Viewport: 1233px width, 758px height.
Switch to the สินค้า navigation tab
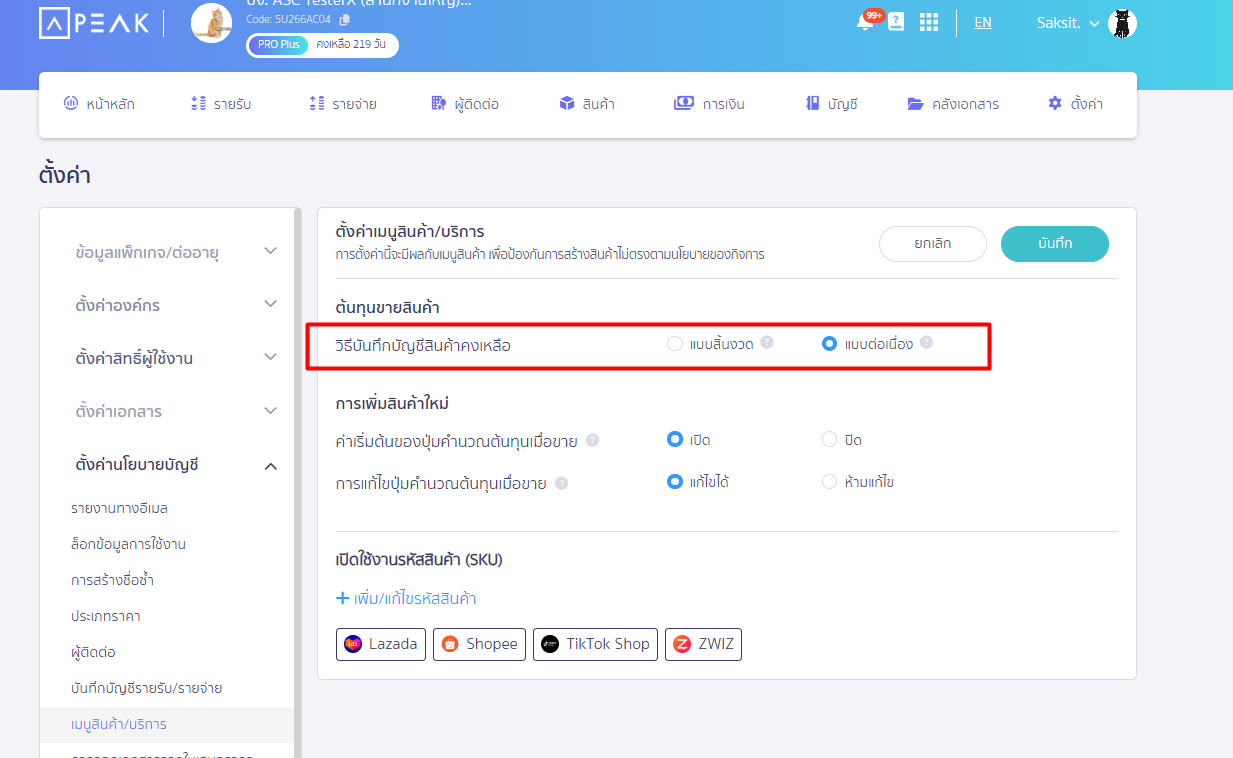point(587,103)
